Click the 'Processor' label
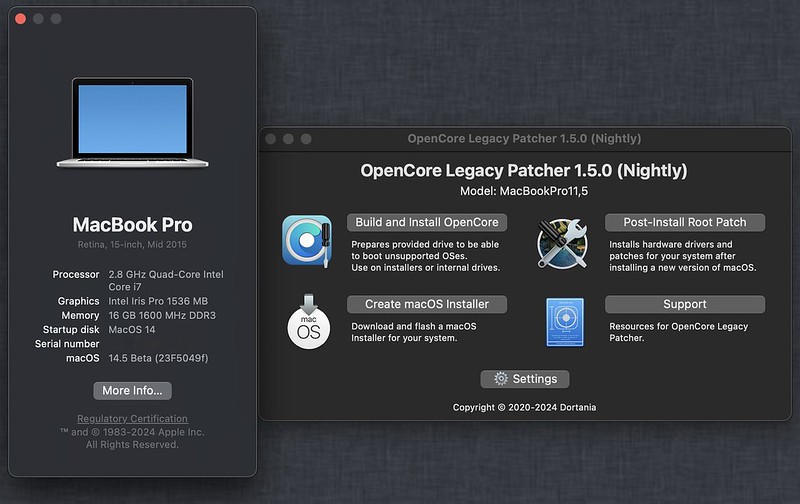 [x=76, y=274]
